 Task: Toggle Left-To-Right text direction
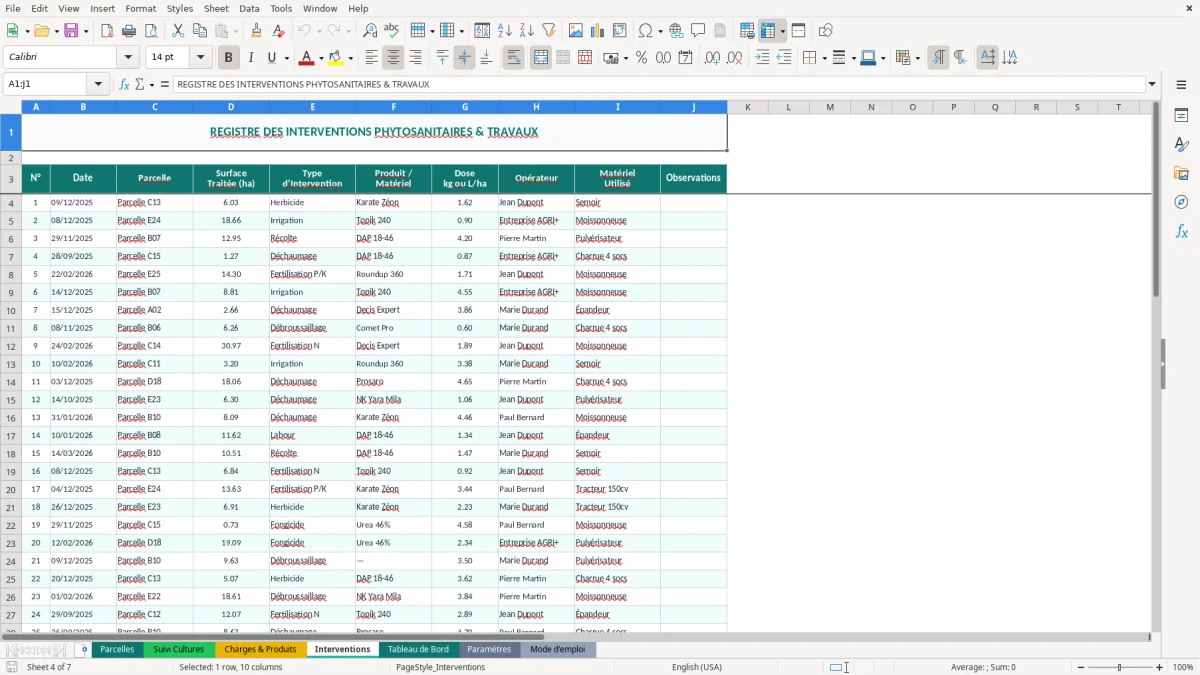pyautogui.click(x=938, y=58)
